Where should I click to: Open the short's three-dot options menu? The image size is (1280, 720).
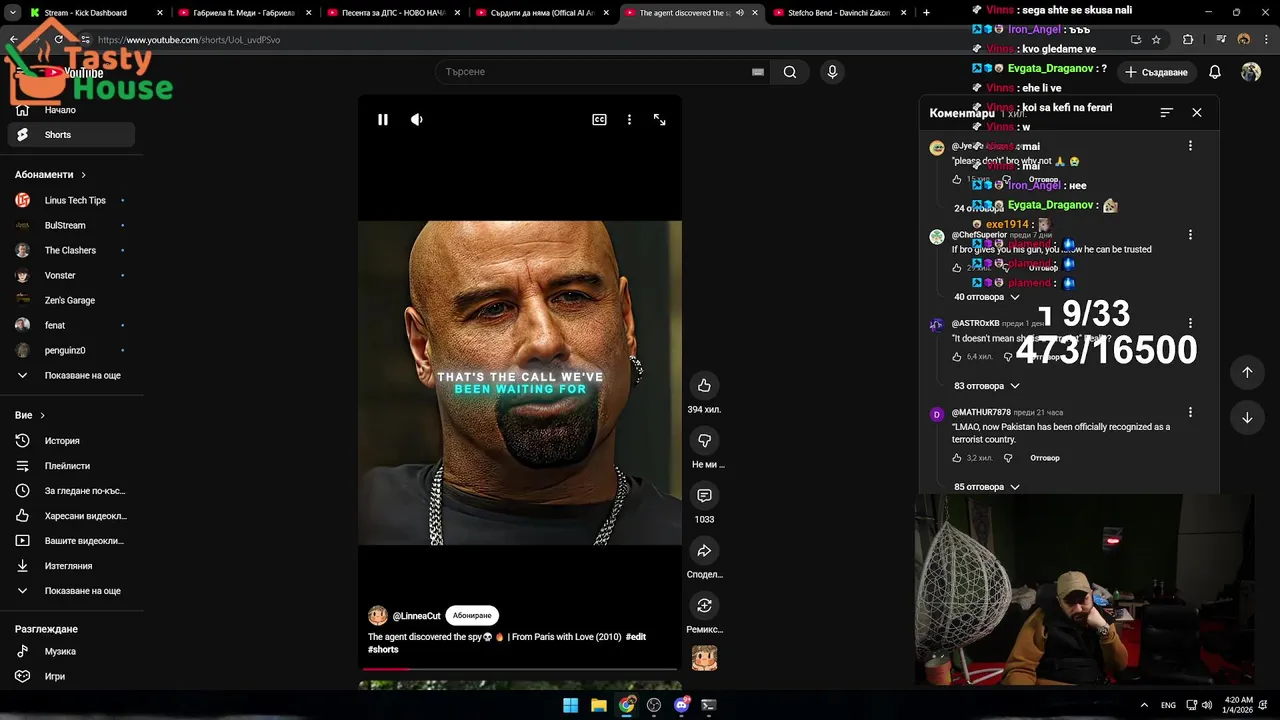coord(629,120)
